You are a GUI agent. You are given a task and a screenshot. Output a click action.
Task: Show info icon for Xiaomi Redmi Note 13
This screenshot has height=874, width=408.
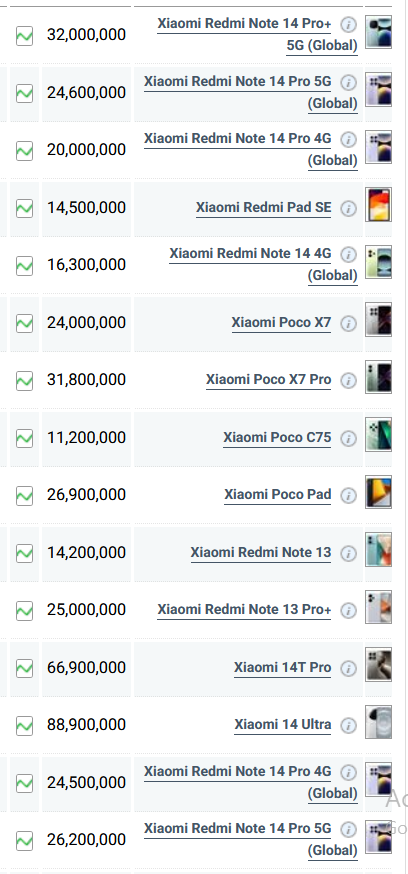[x=348, y=553]
